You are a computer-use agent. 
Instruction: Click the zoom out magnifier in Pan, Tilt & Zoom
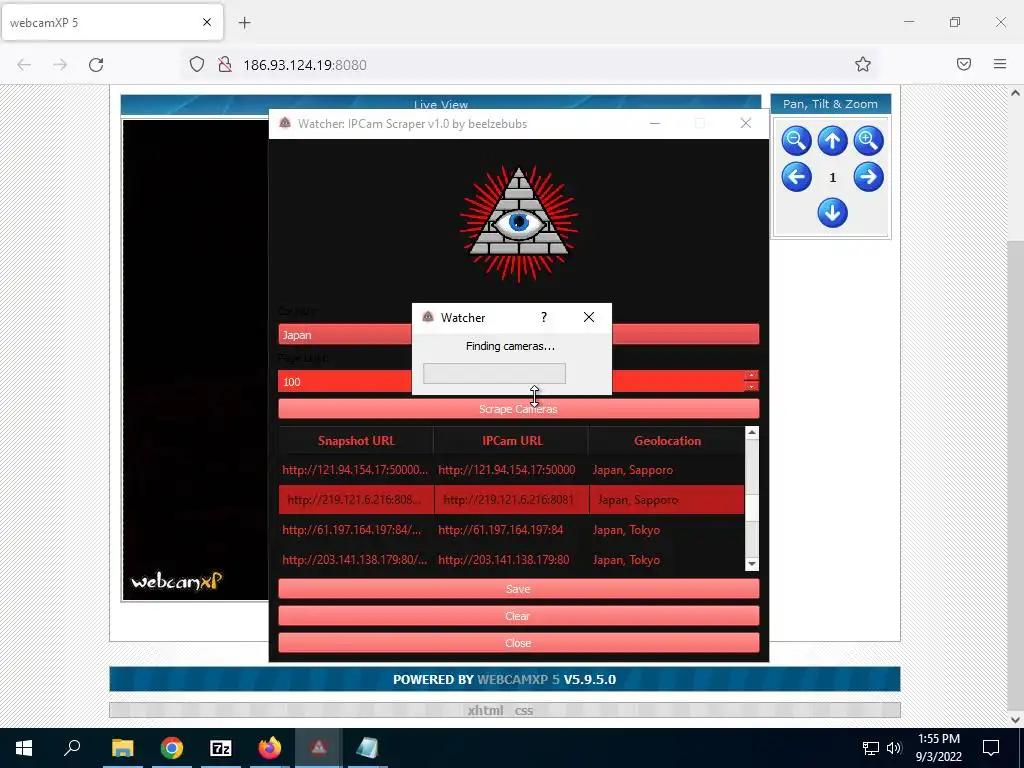pyautogui.click(x=796, y=140)
